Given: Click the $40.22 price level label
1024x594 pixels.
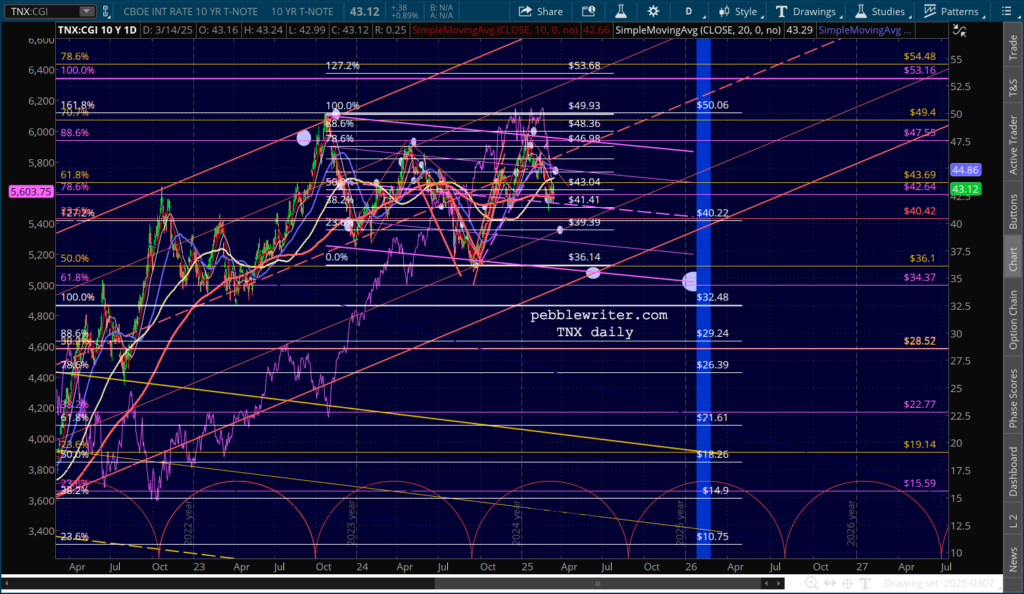Looking at the screenshot, I should (712, 213).
